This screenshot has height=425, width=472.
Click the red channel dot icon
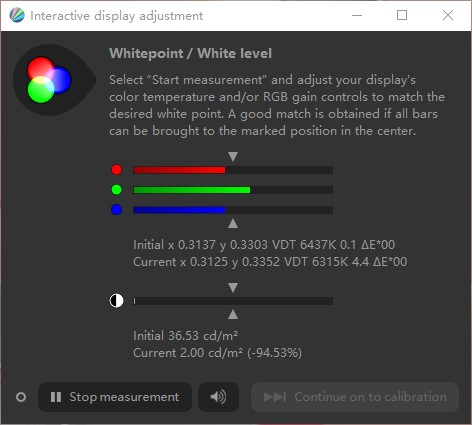117,170
